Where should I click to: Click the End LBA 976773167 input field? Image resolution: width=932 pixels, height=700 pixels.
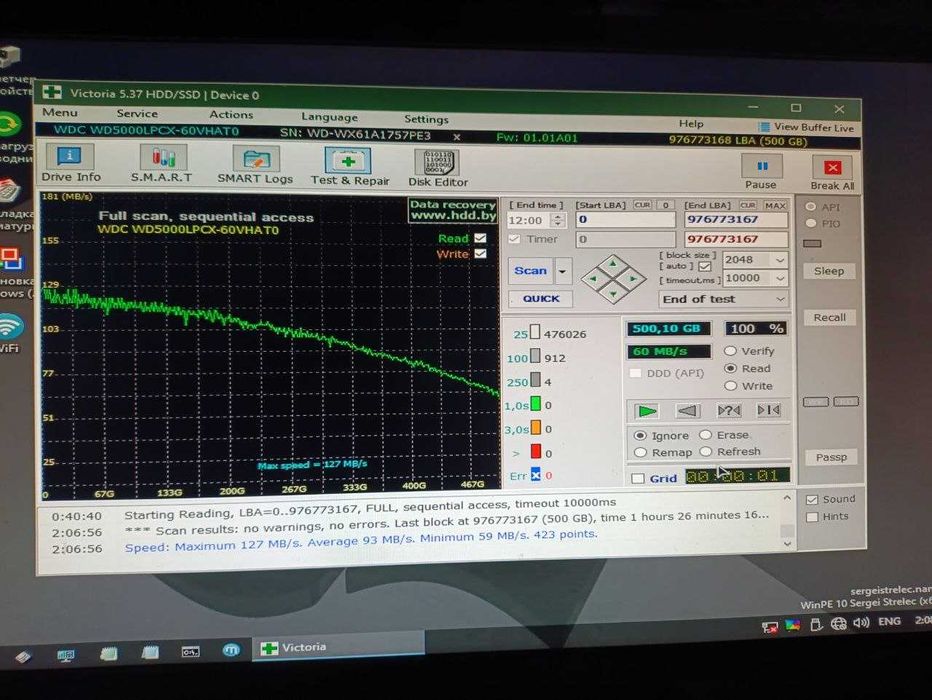(x=736, y=220)
